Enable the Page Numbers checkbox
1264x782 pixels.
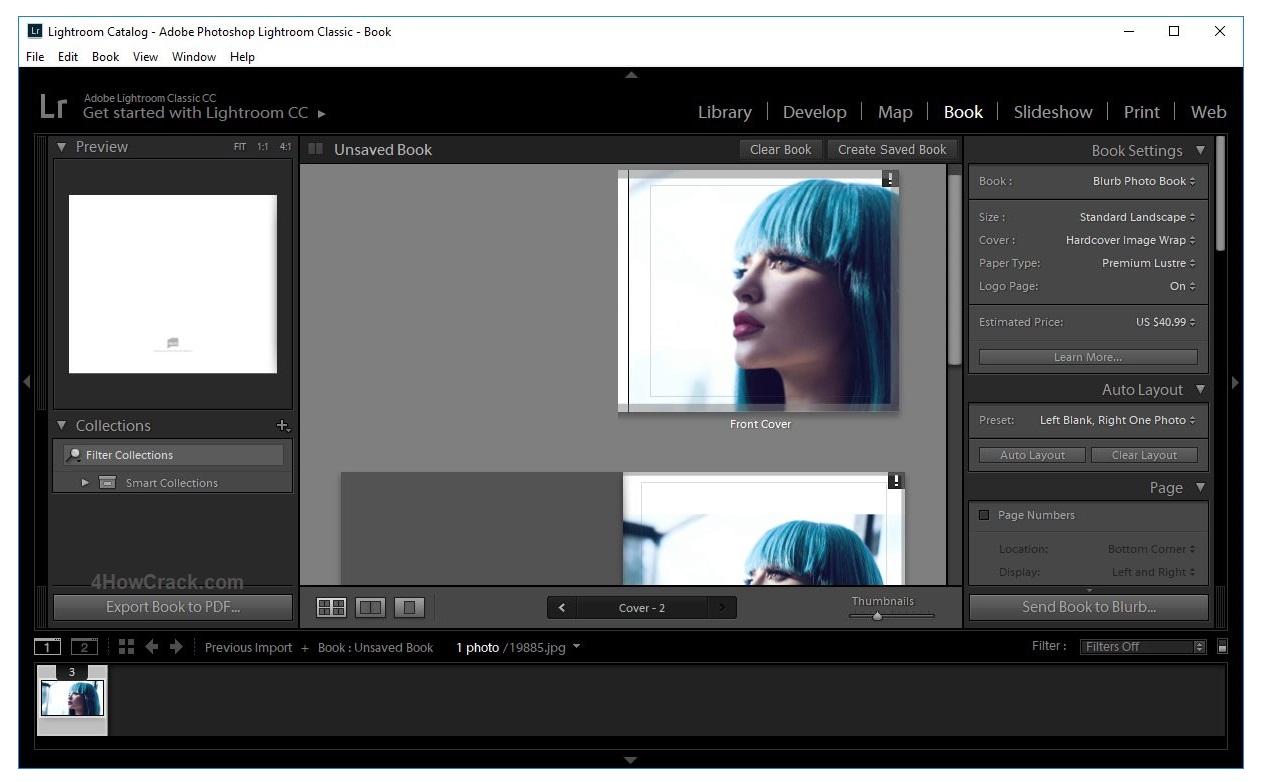(x=984, y=515)
